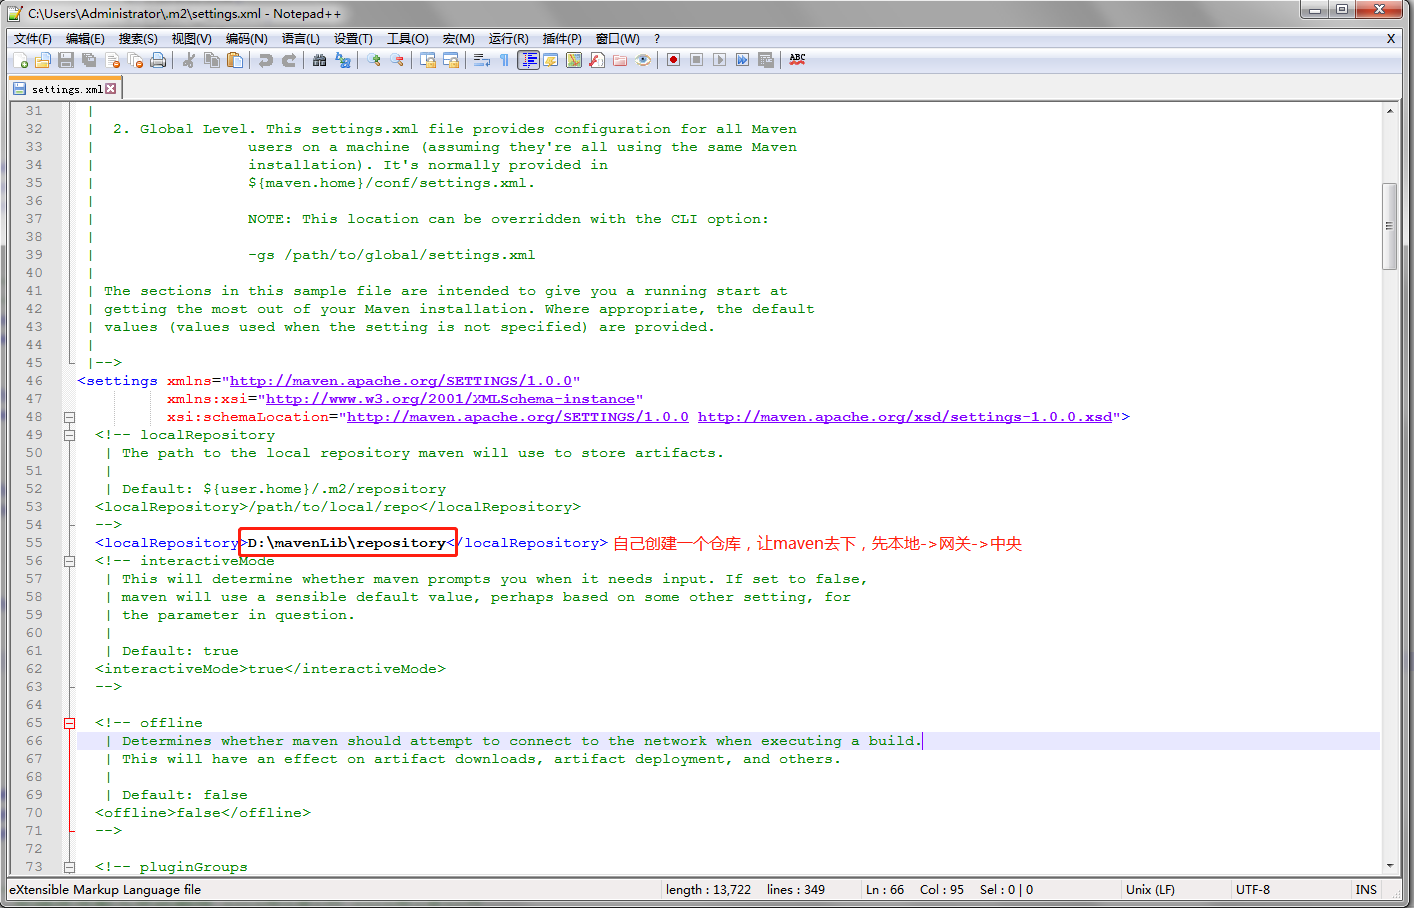Click the Save recorded macro icon
1414x908 pixels.
click(x=766, y=60)
